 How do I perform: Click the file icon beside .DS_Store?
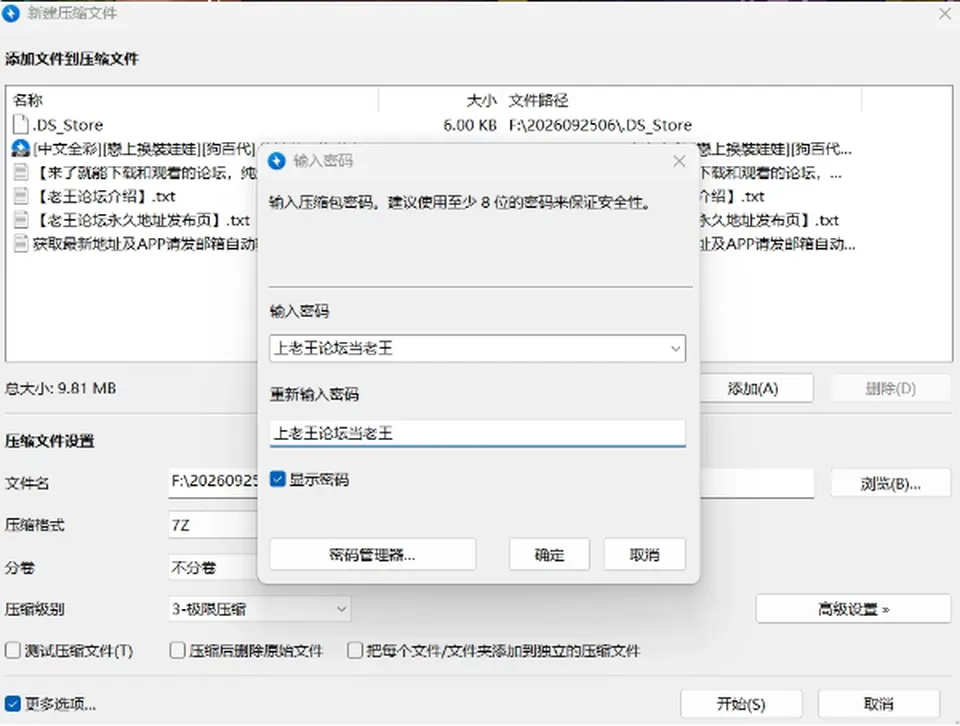(x=20, y=125)
